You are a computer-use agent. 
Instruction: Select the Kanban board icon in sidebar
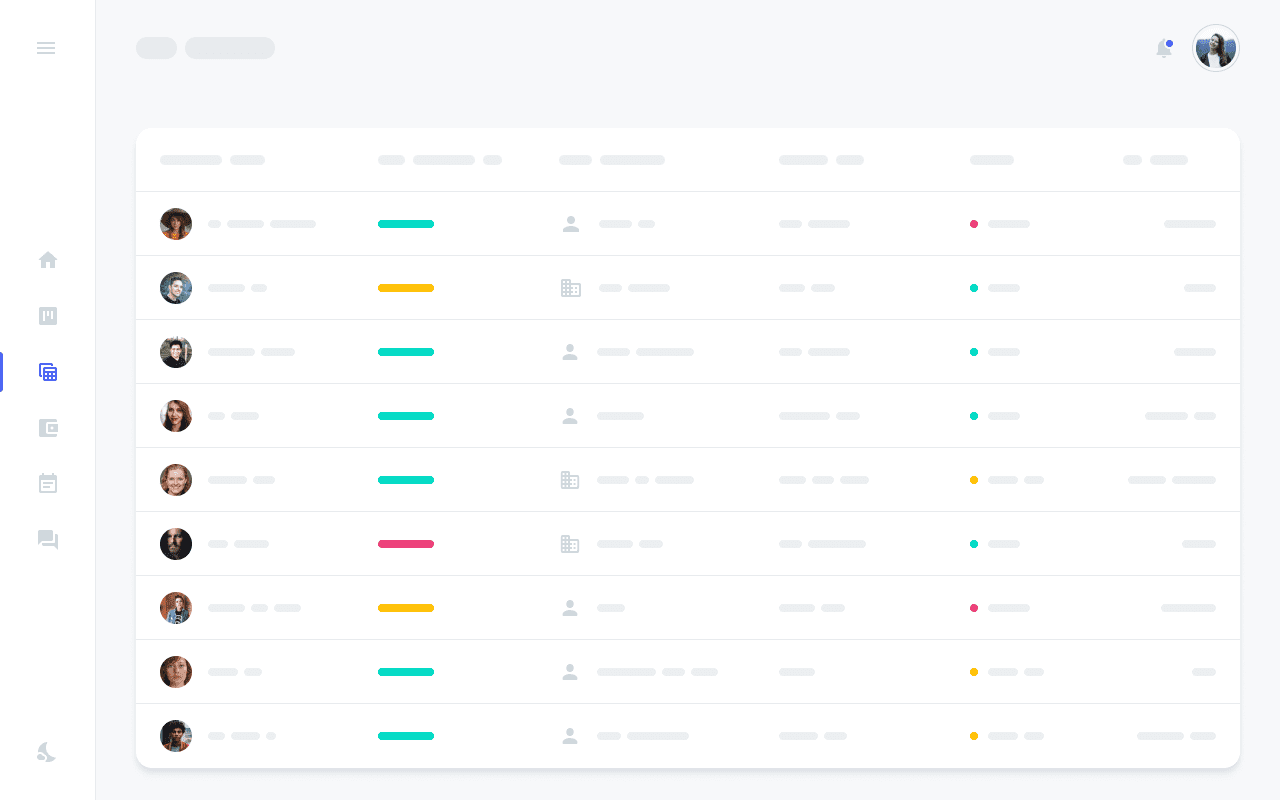click(x=48, y=316)
